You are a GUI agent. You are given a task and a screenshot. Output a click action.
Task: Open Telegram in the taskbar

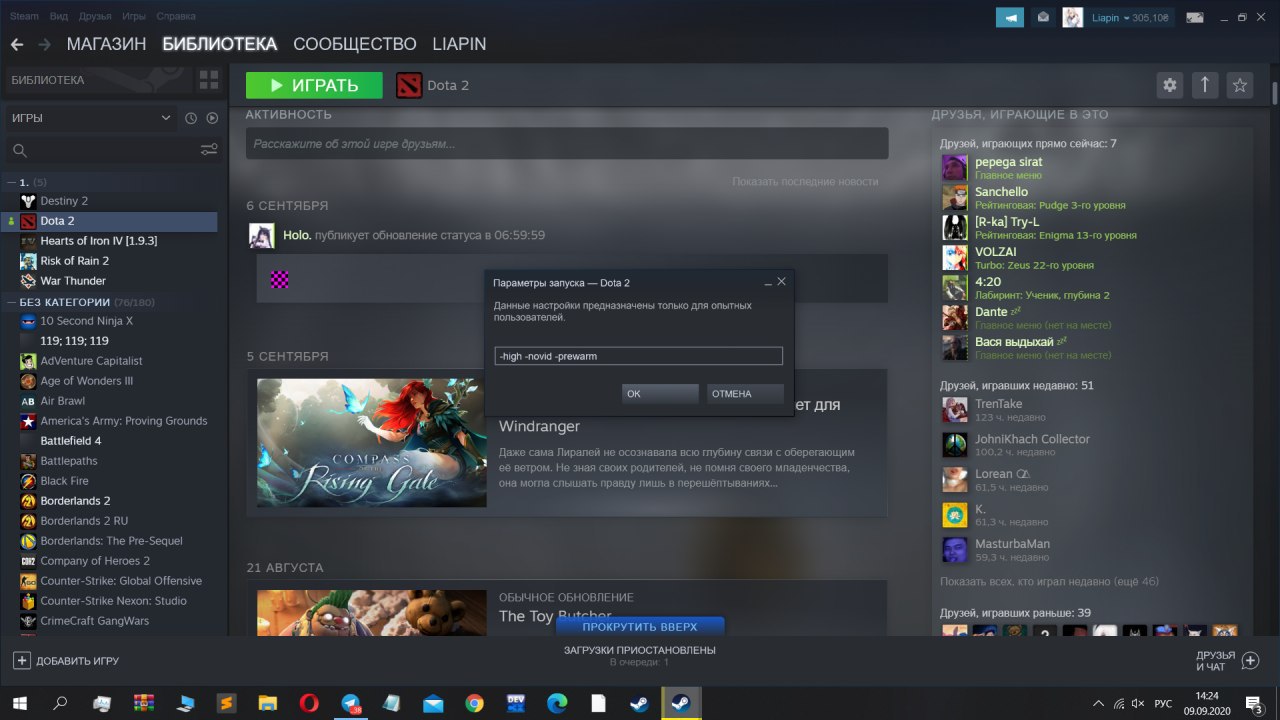[350, 703]
